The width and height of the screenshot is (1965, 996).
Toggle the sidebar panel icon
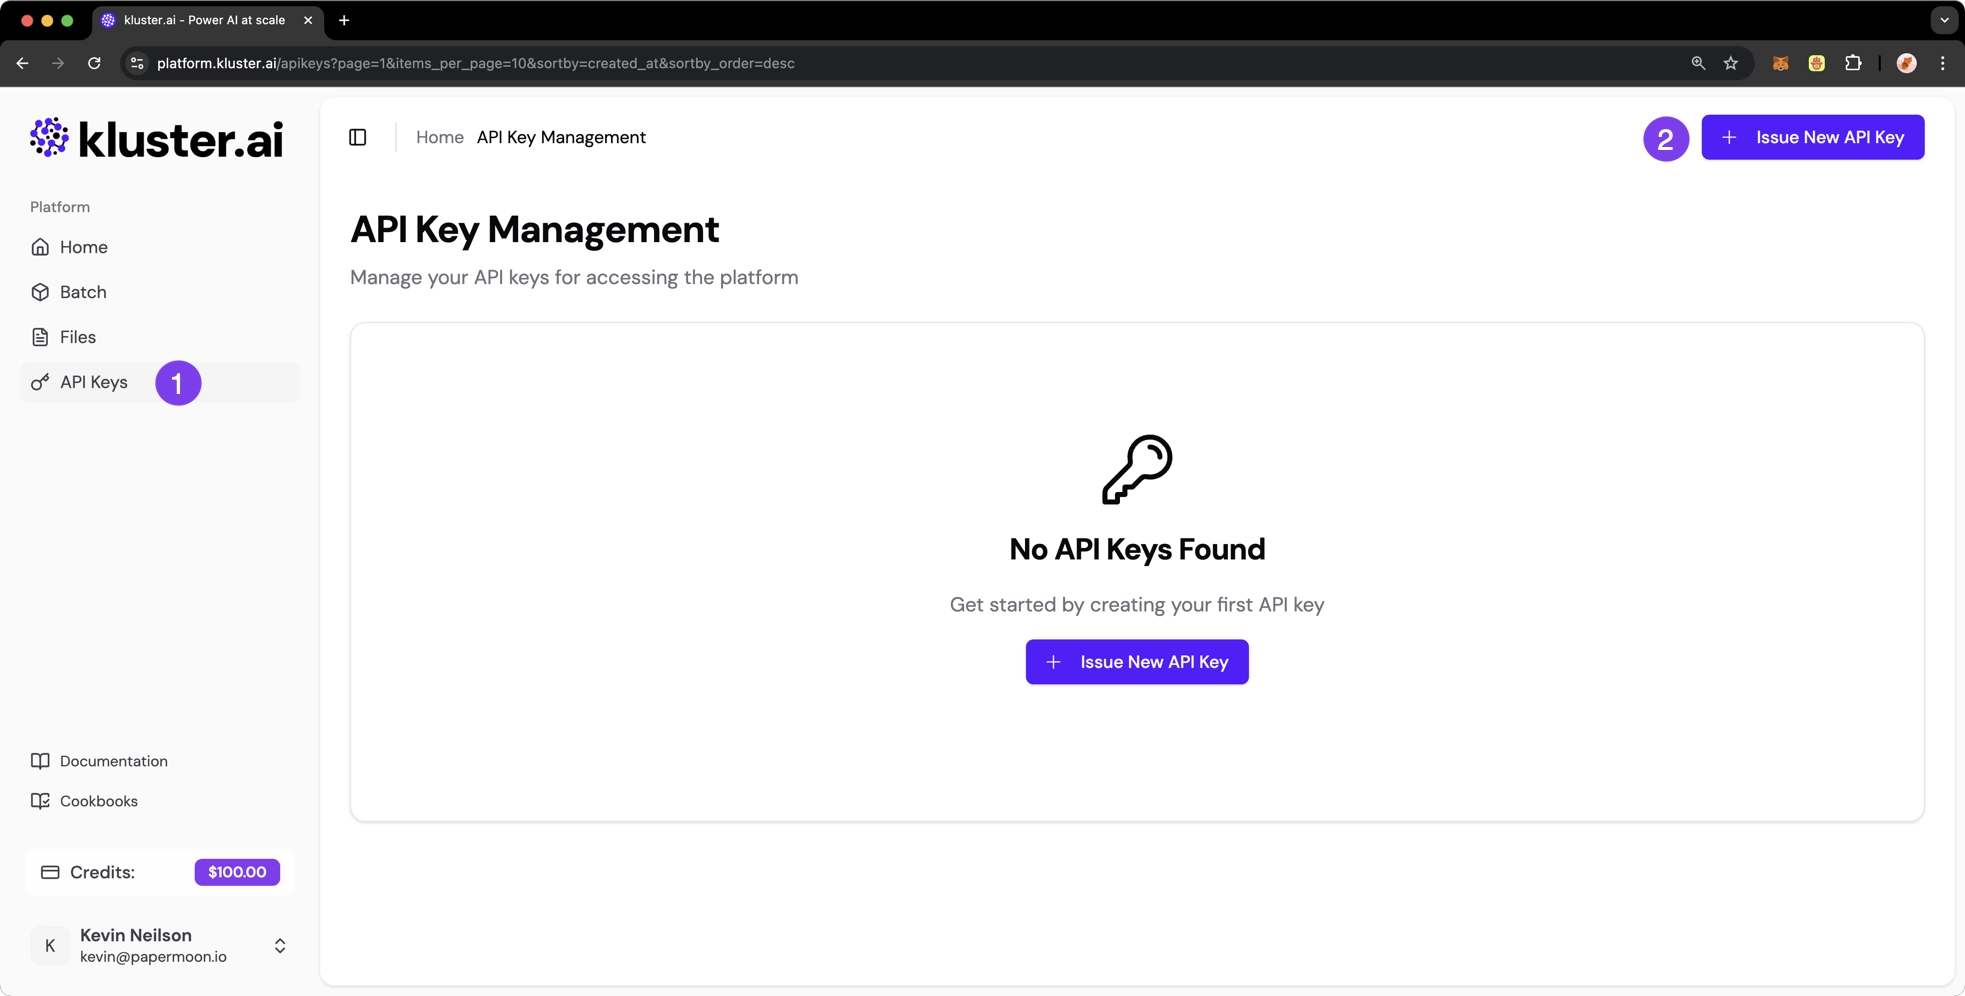[358, 137]
